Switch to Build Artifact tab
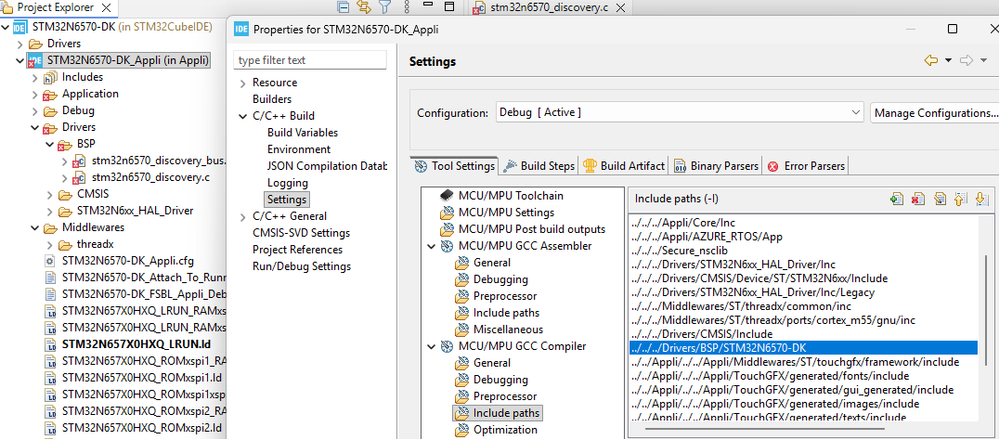The height and width of the screenshot is (439, 999). point(624,166)
